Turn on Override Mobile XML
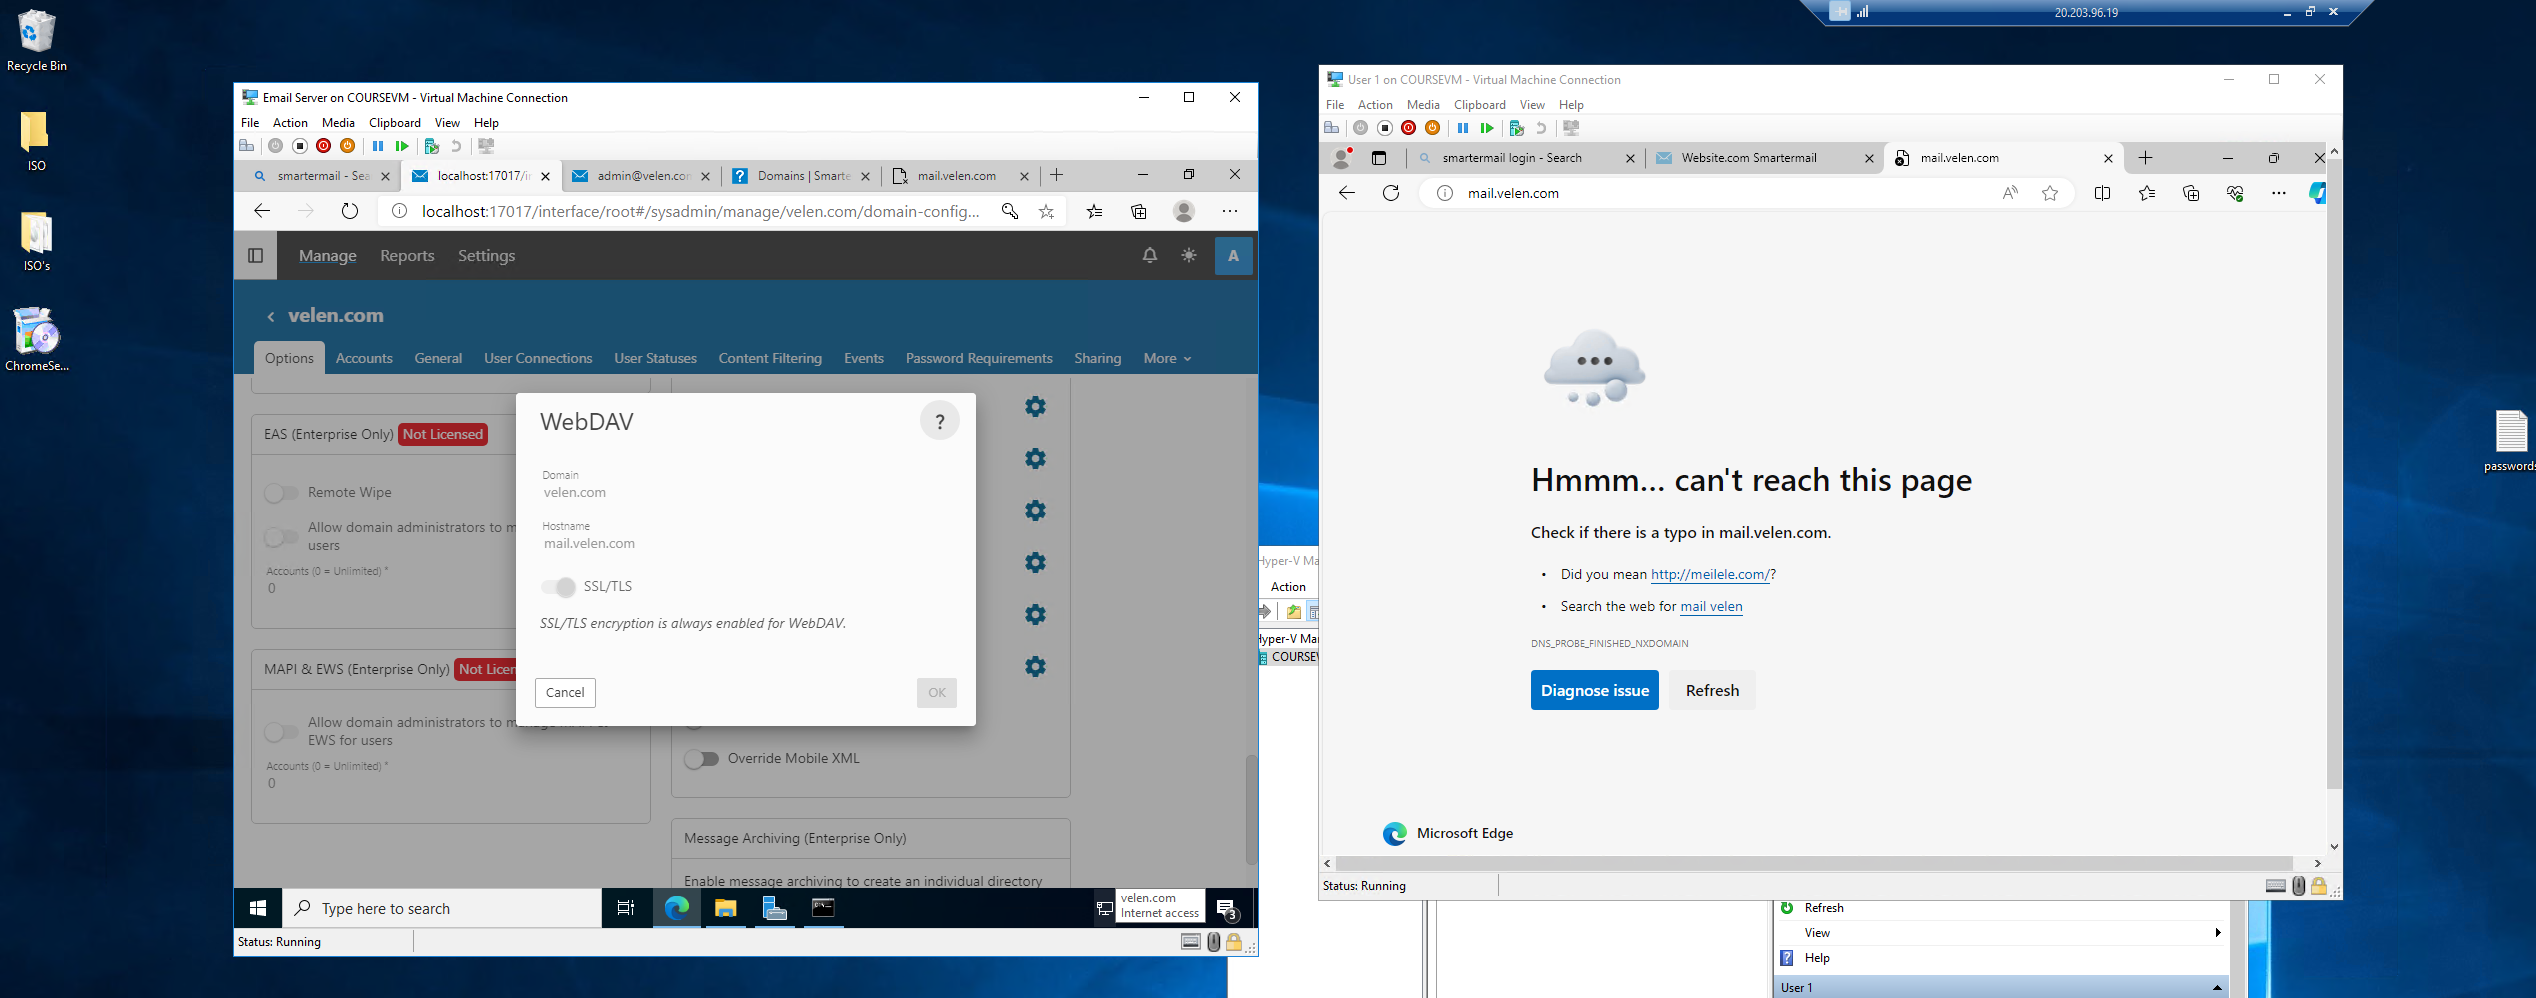This screenshot has width=2536, height=998. [x=702, y=759]
